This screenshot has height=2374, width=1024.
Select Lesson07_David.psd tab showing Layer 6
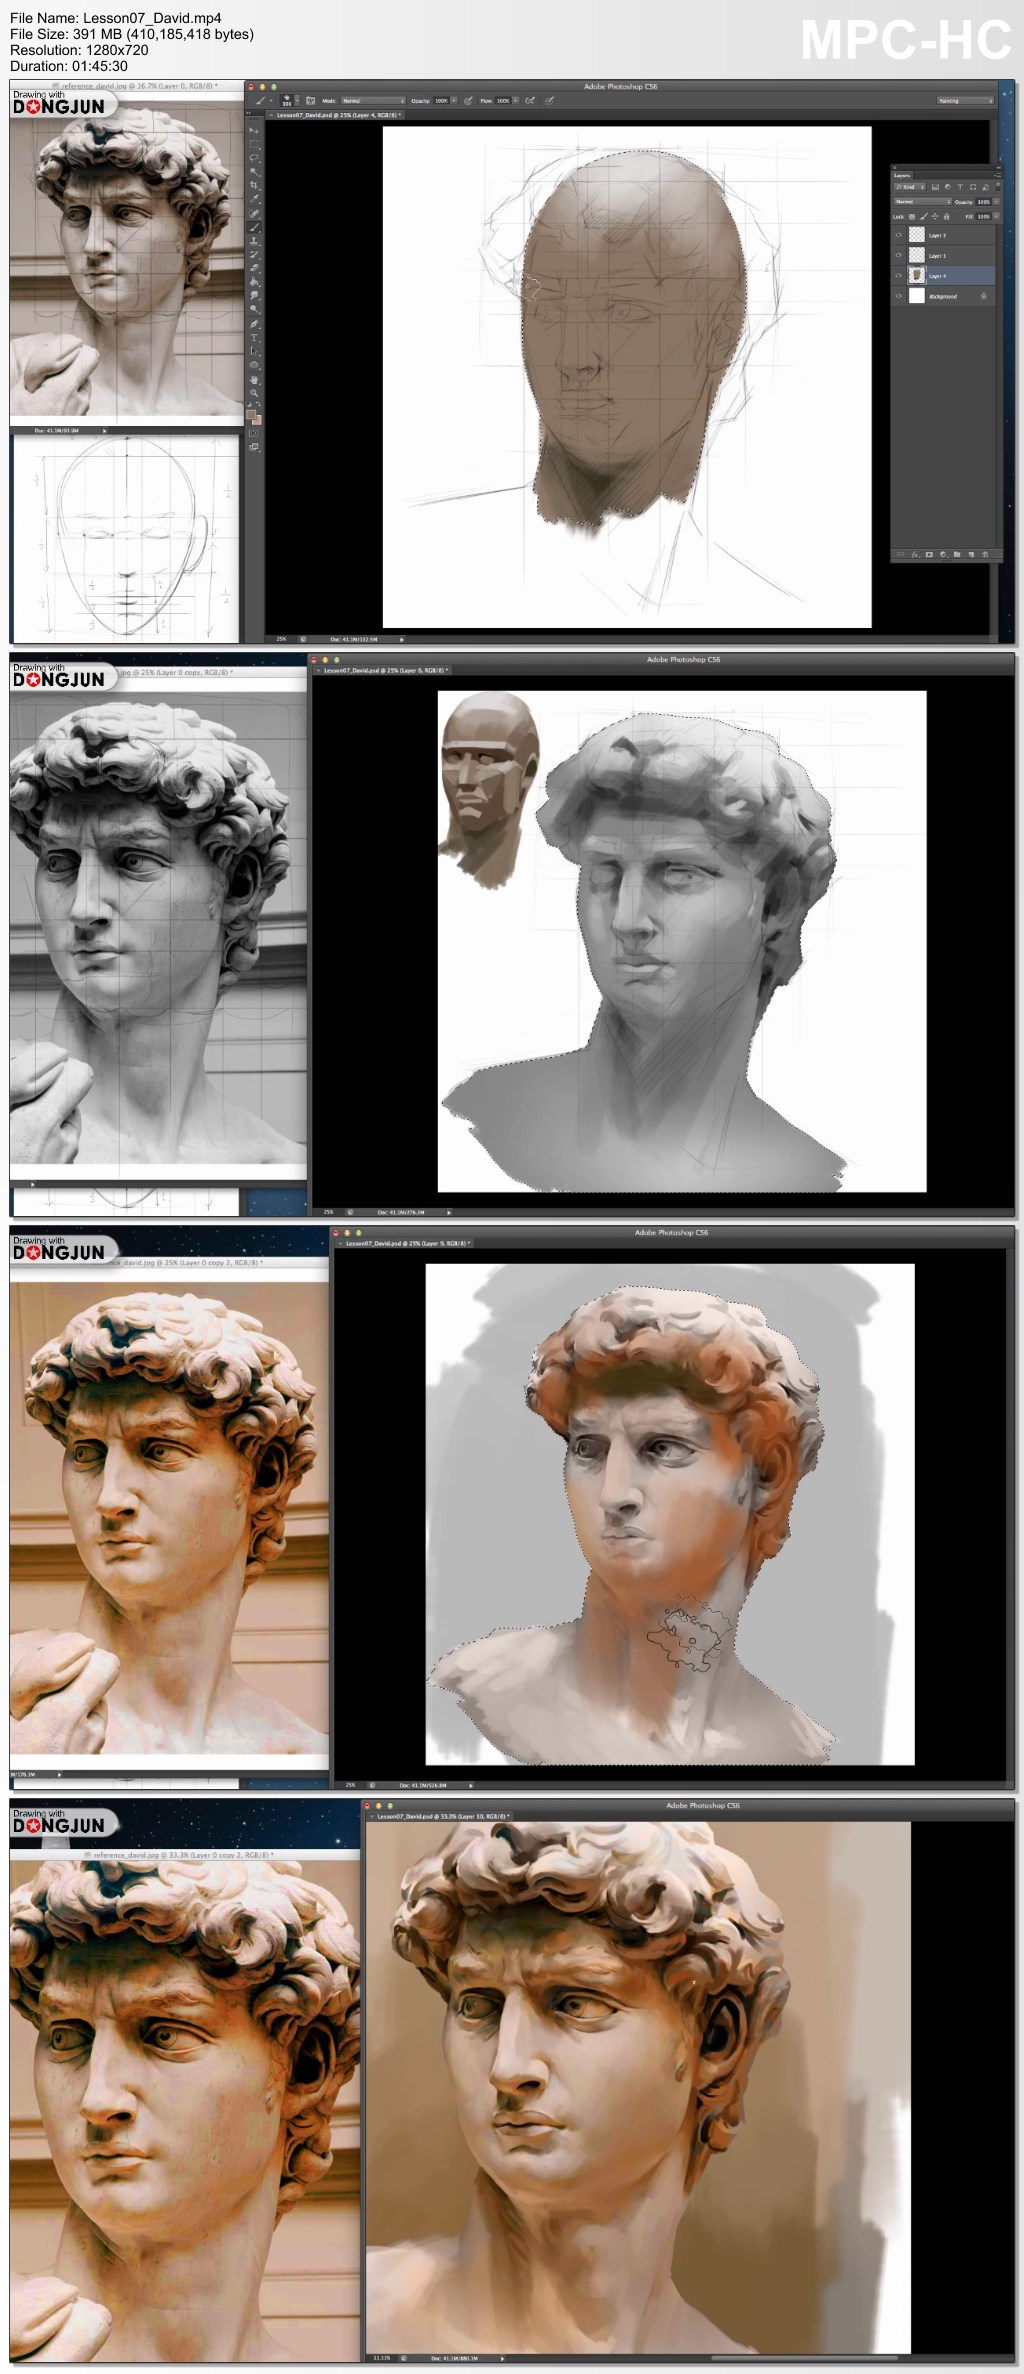pyautogui.click(x=383, y=671)
